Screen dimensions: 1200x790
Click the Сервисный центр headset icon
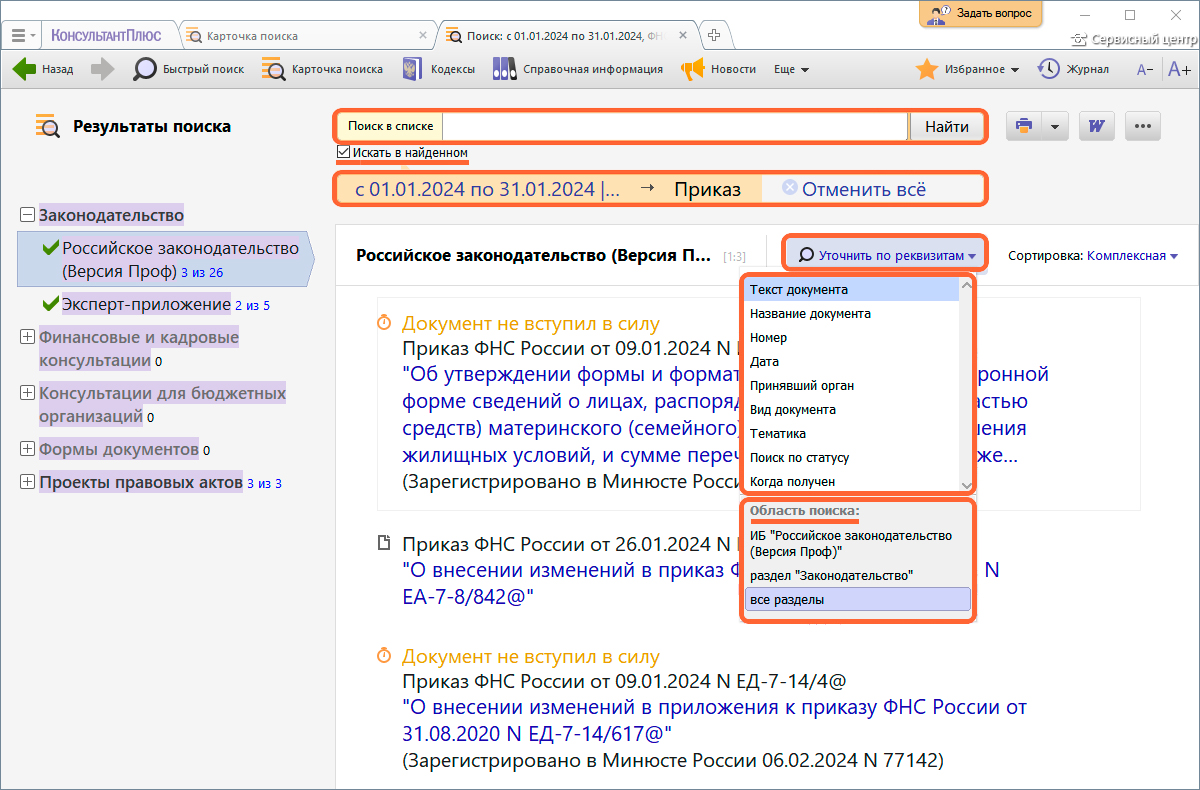coord(1078,40)
